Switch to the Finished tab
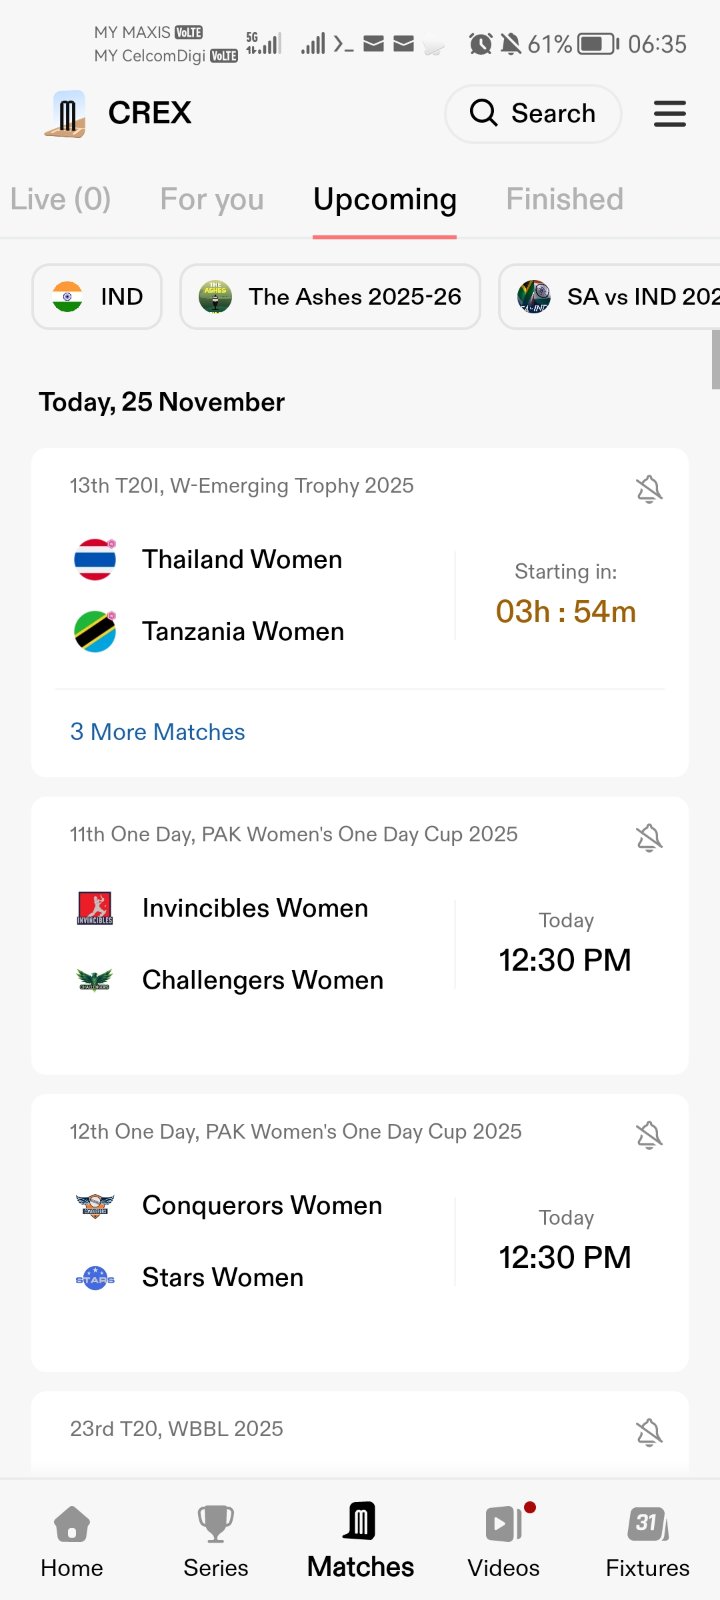The width and height of the screenshot is (720, 1600). 564,200
